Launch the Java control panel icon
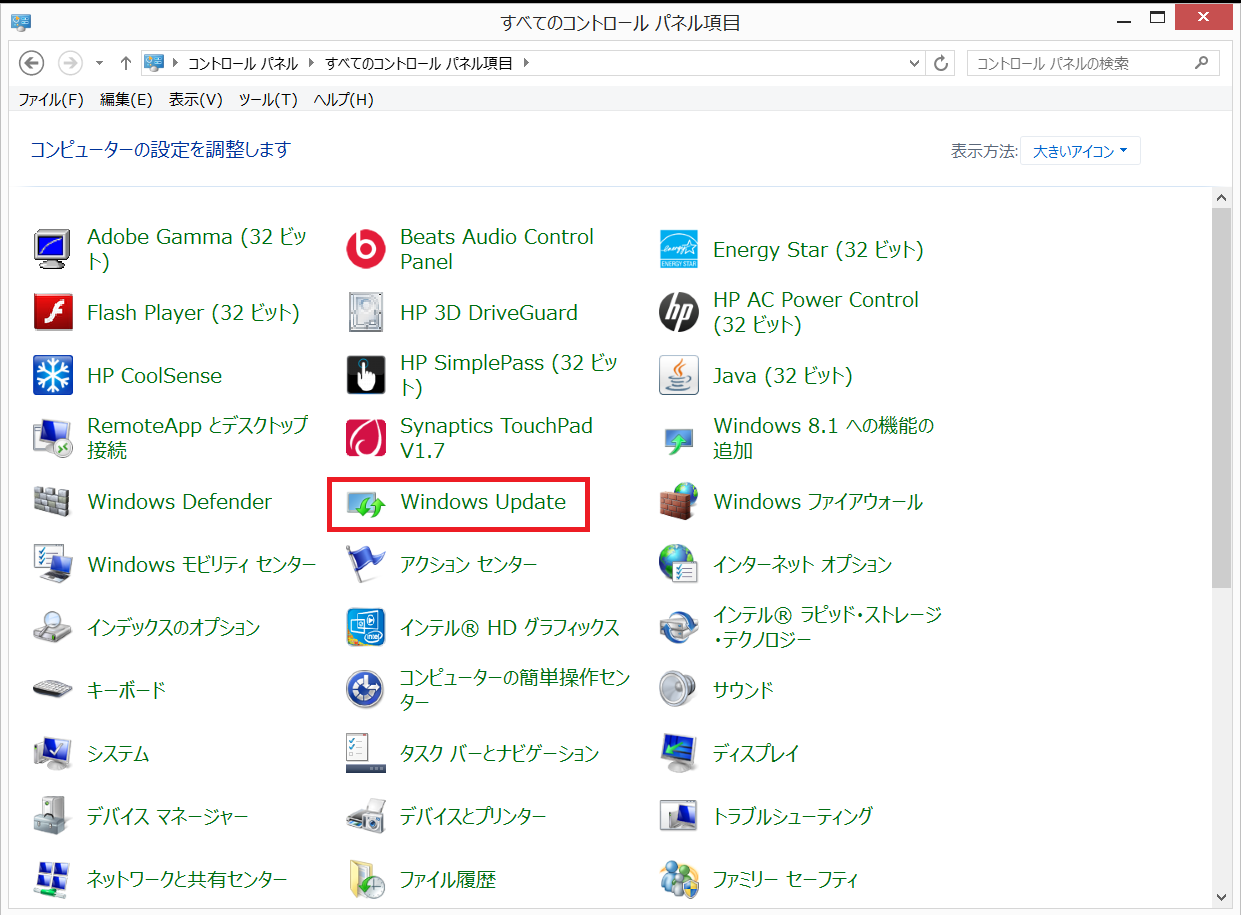1241x915 pixels. (x=678, y=376)
